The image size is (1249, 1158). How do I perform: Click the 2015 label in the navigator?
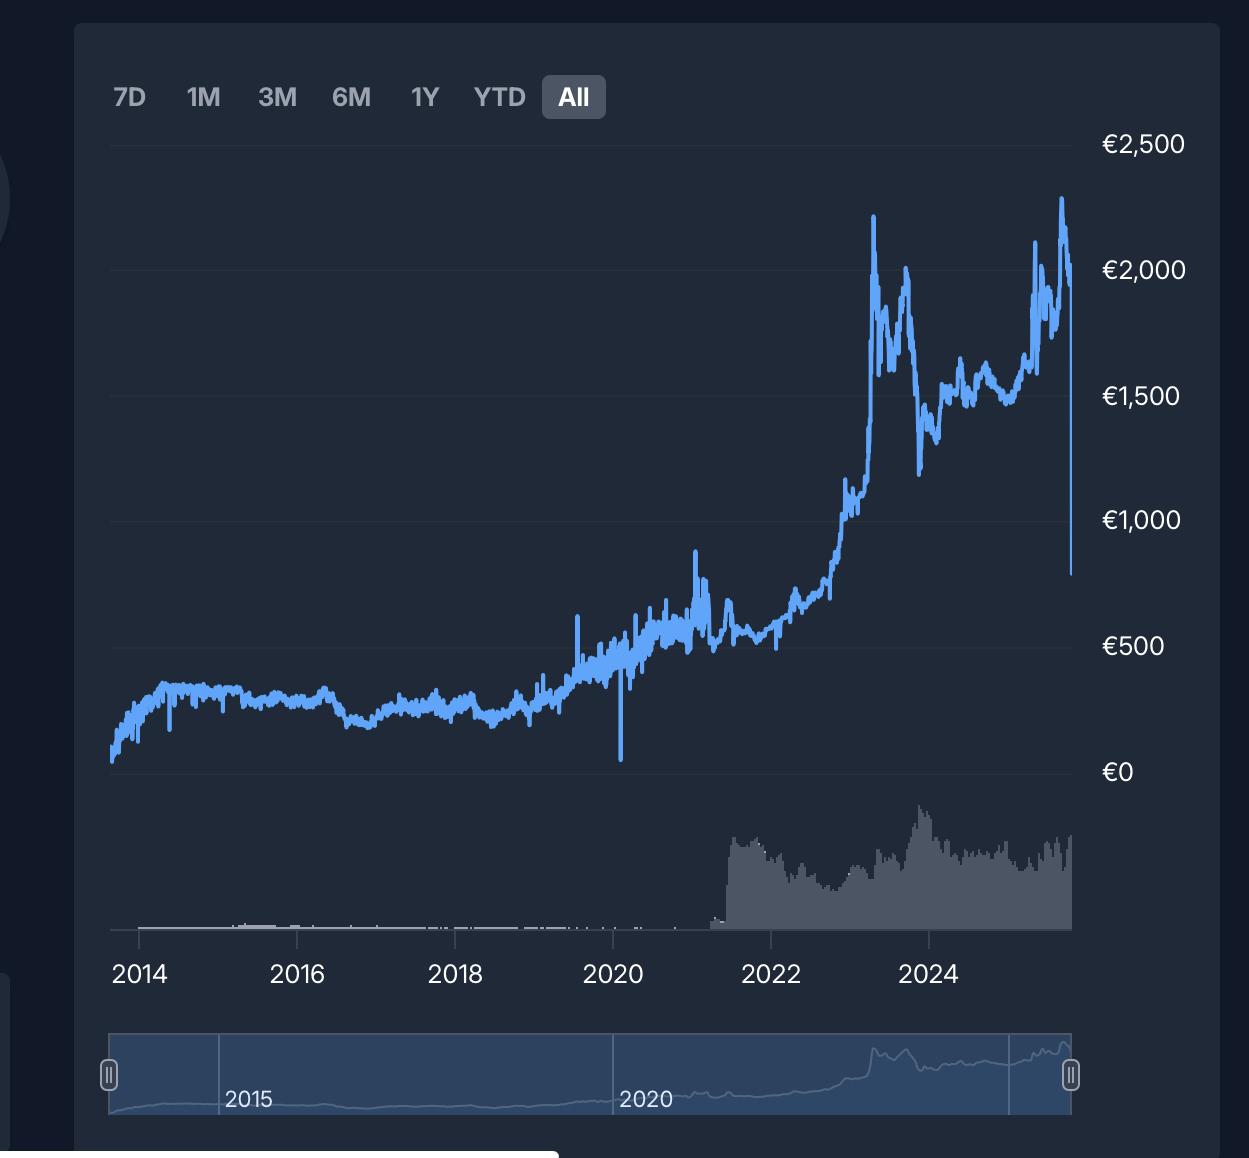(248, 1099)
